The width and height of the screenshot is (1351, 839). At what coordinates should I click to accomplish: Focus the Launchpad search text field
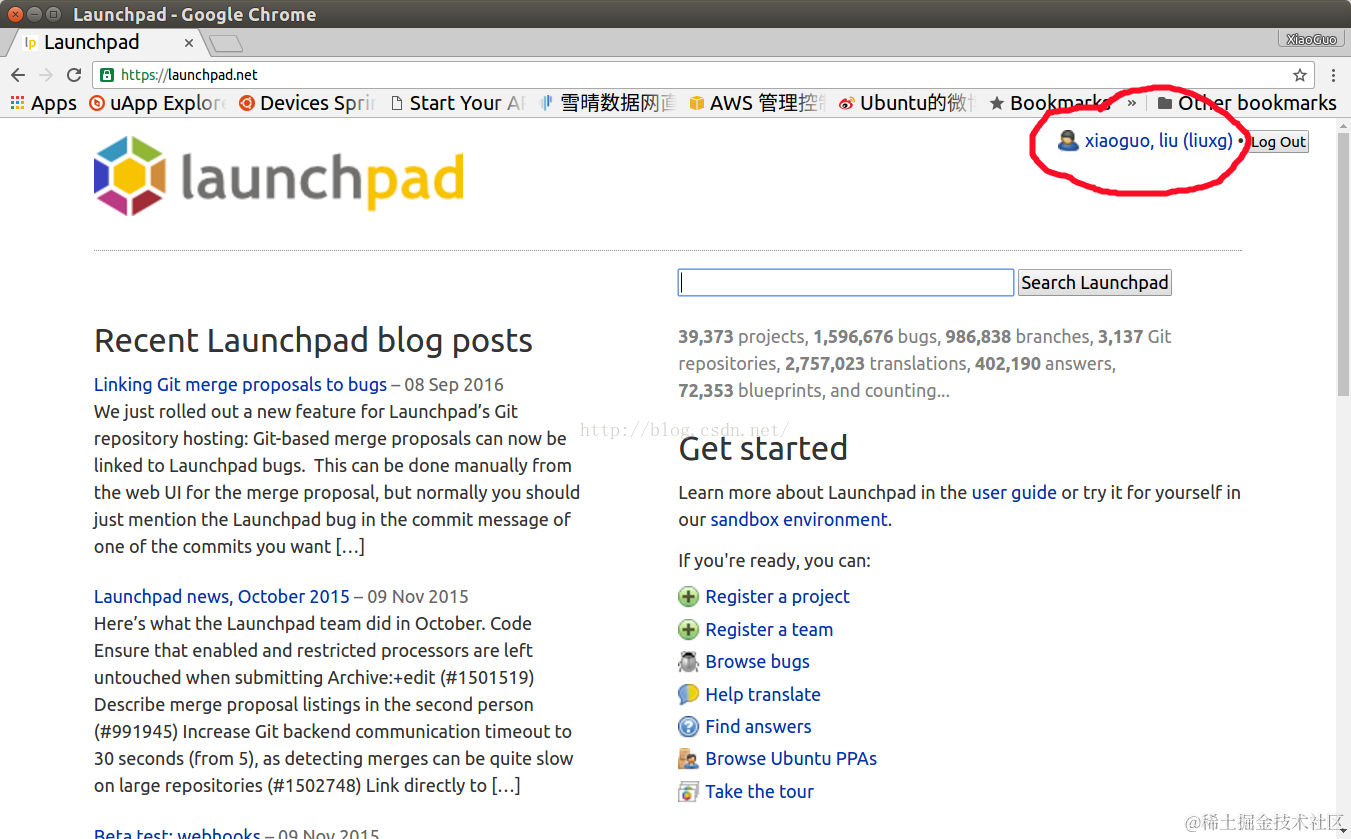[x=846, y=283]
